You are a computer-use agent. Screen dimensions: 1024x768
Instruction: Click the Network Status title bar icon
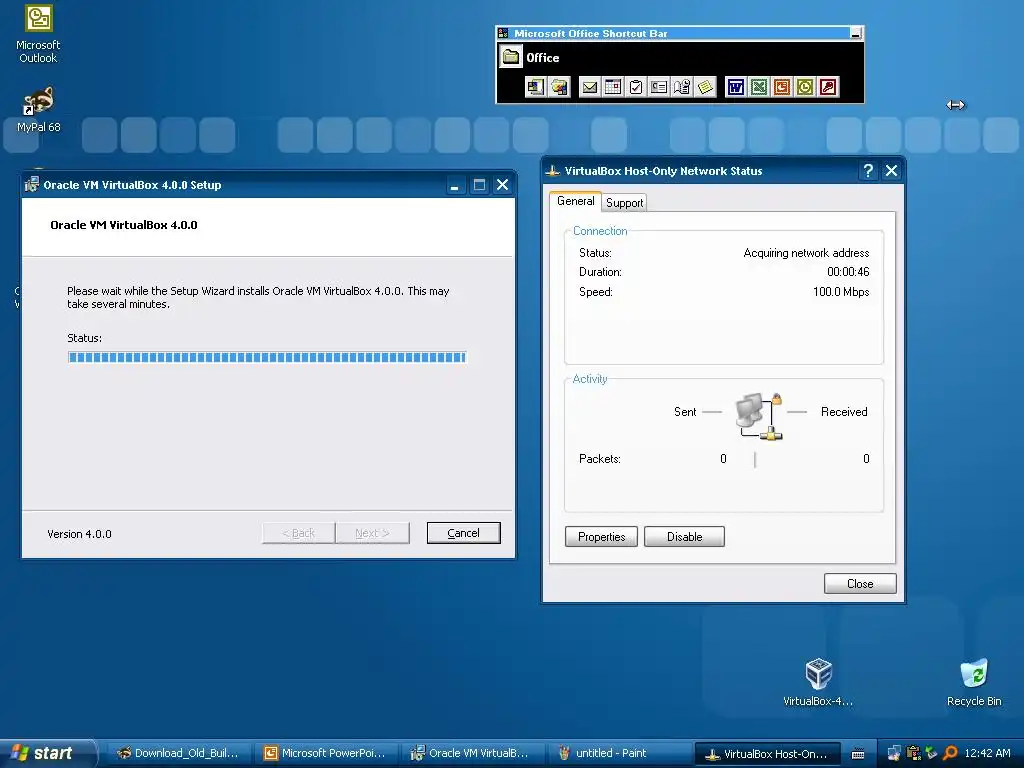552,171
